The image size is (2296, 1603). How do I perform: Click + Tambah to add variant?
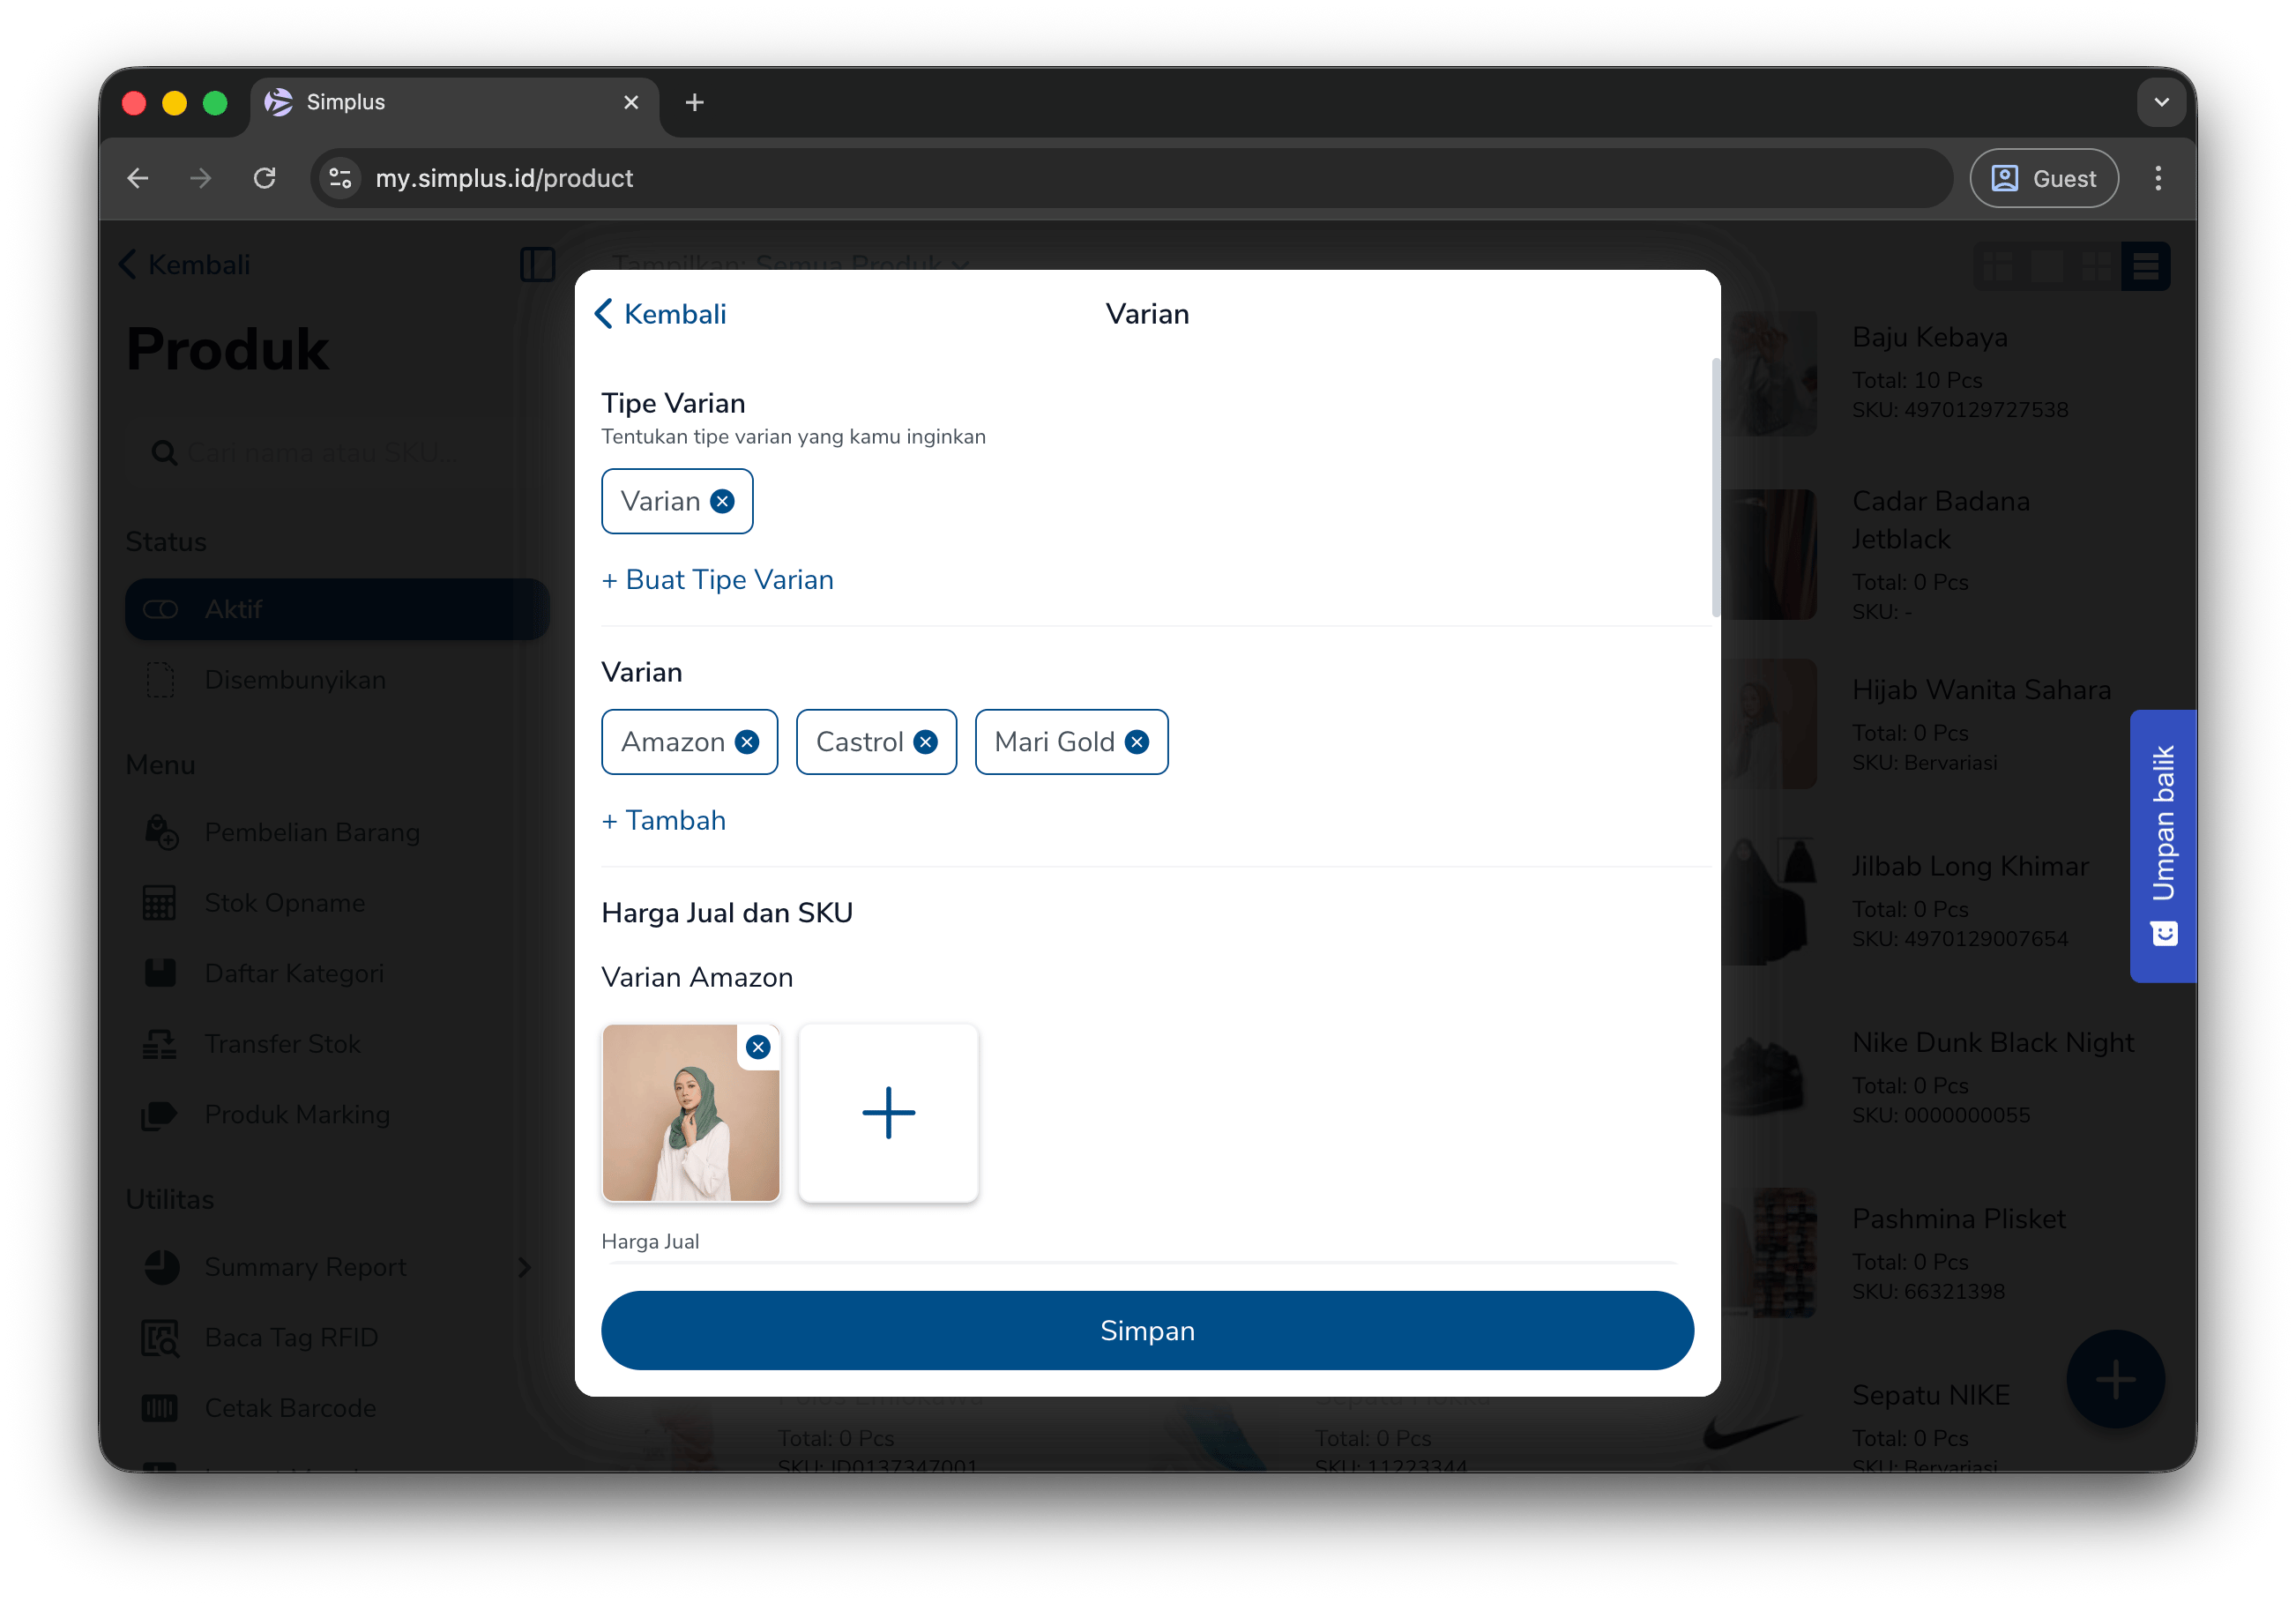point(664,821)
